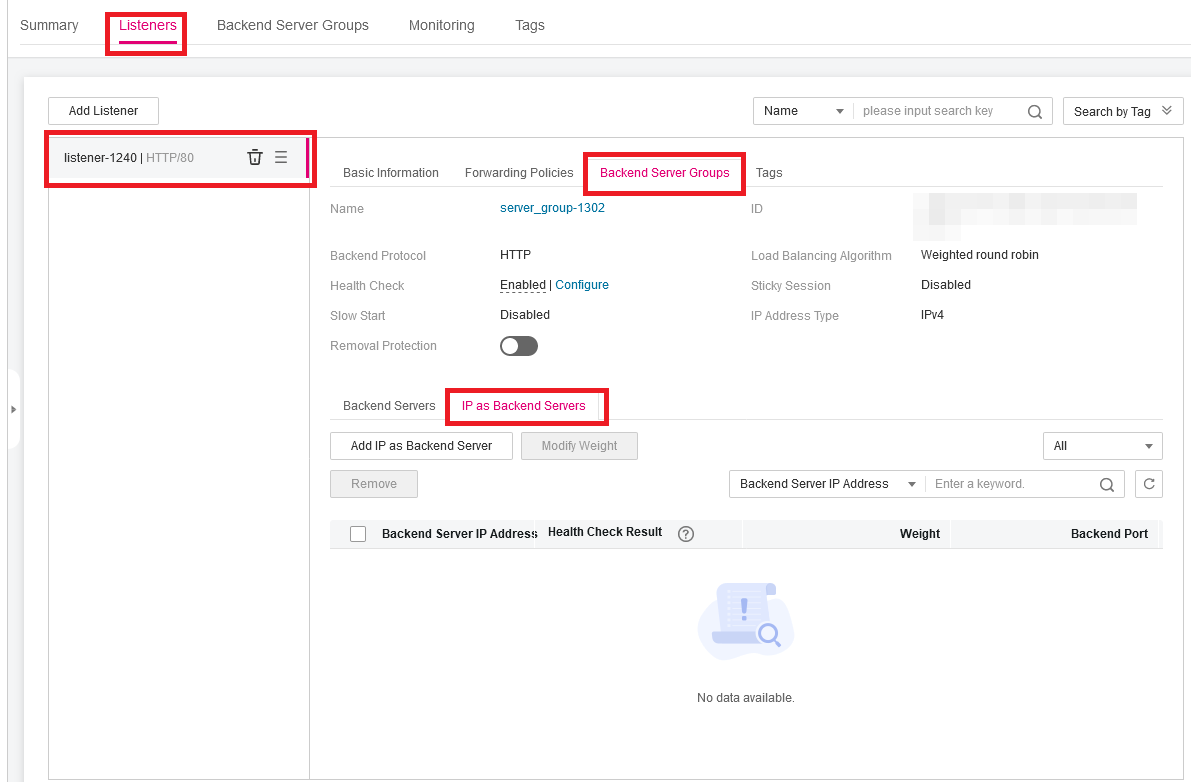
Task: Click the Health Check Result help icon
Action: coord(685,533)
